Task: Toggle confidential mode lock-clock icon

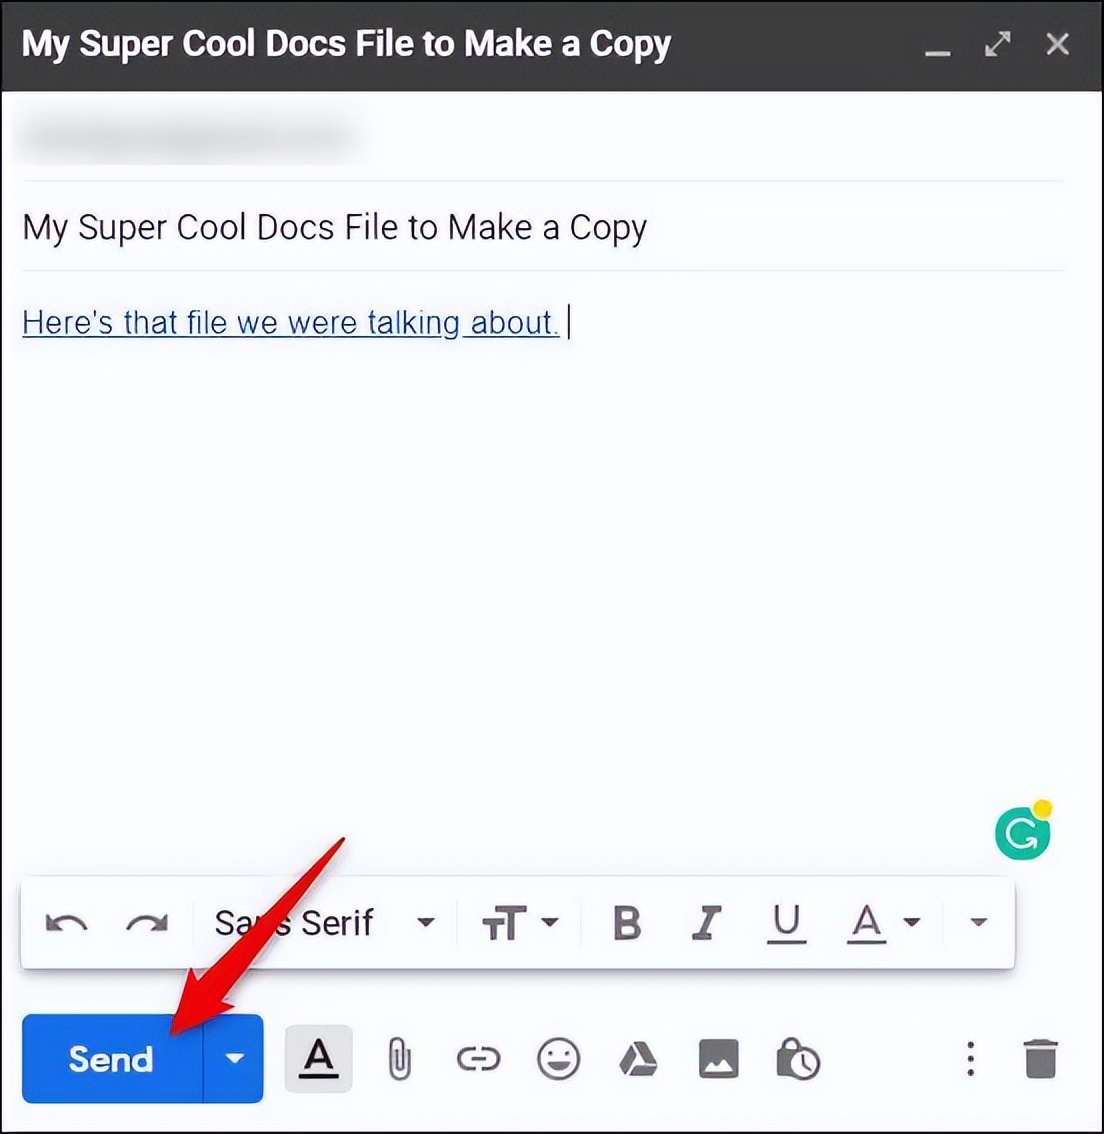Action: pyautogui.click(x=798, y=1060)
